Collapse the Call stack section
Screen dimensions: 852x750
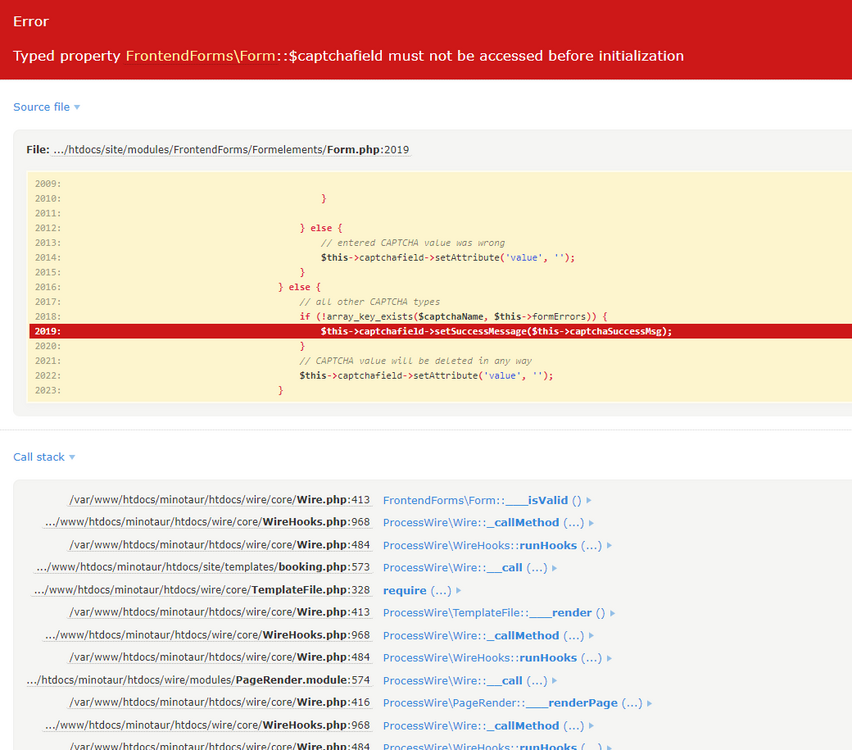tap(44, 457)
